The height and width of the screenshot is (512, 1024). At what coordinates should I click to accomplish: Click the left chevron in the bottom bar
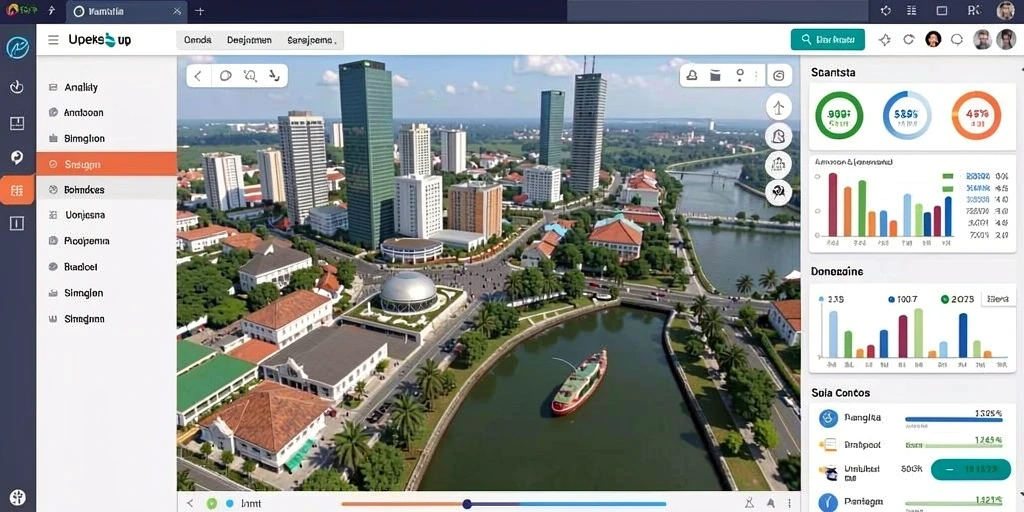[190, 504]
